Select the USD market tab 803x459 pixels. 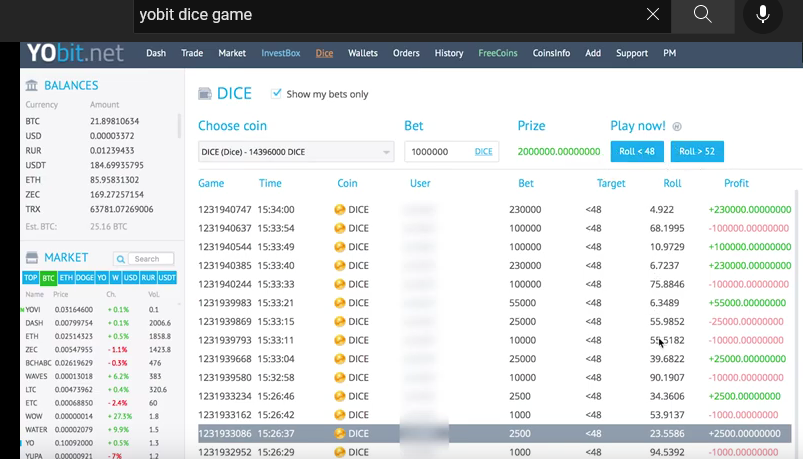(x=131, y=278)
